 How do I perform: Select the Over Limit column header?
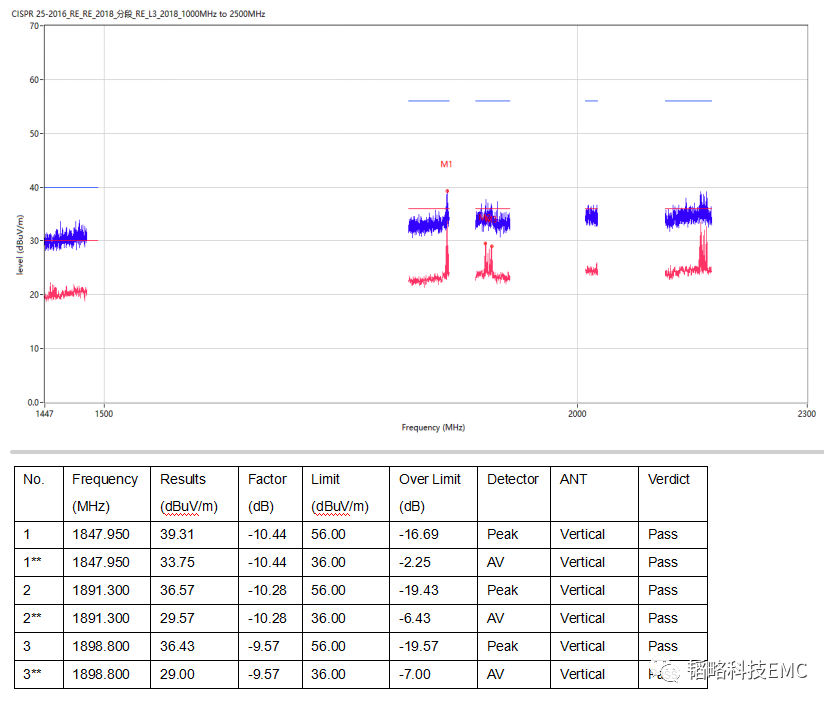[430, 480]
